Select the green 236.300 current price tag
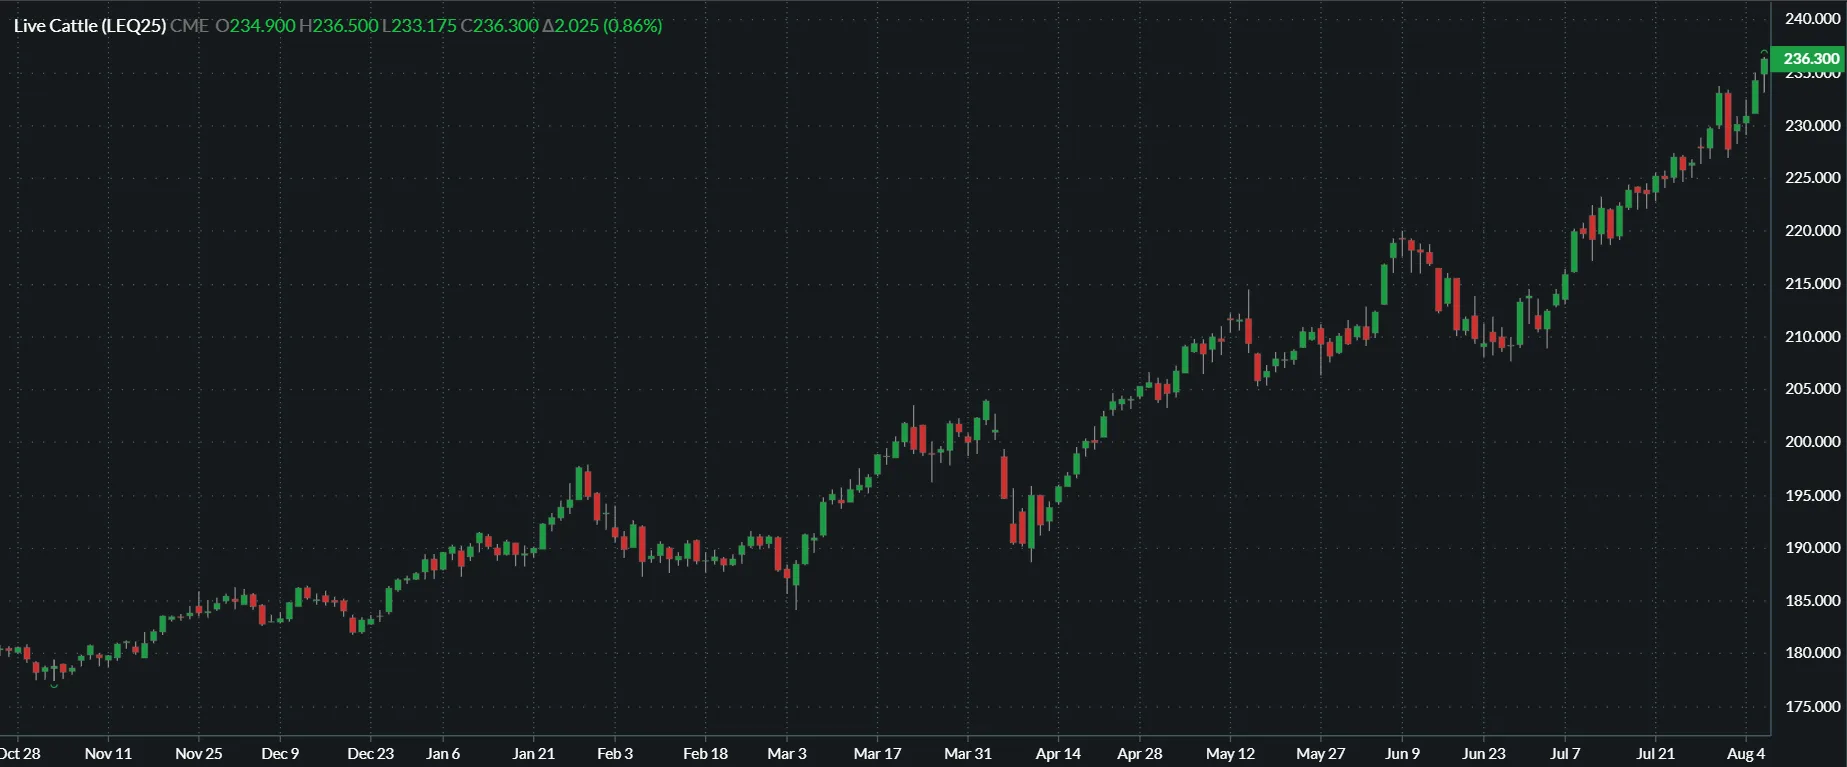 tap(1809, 59)
